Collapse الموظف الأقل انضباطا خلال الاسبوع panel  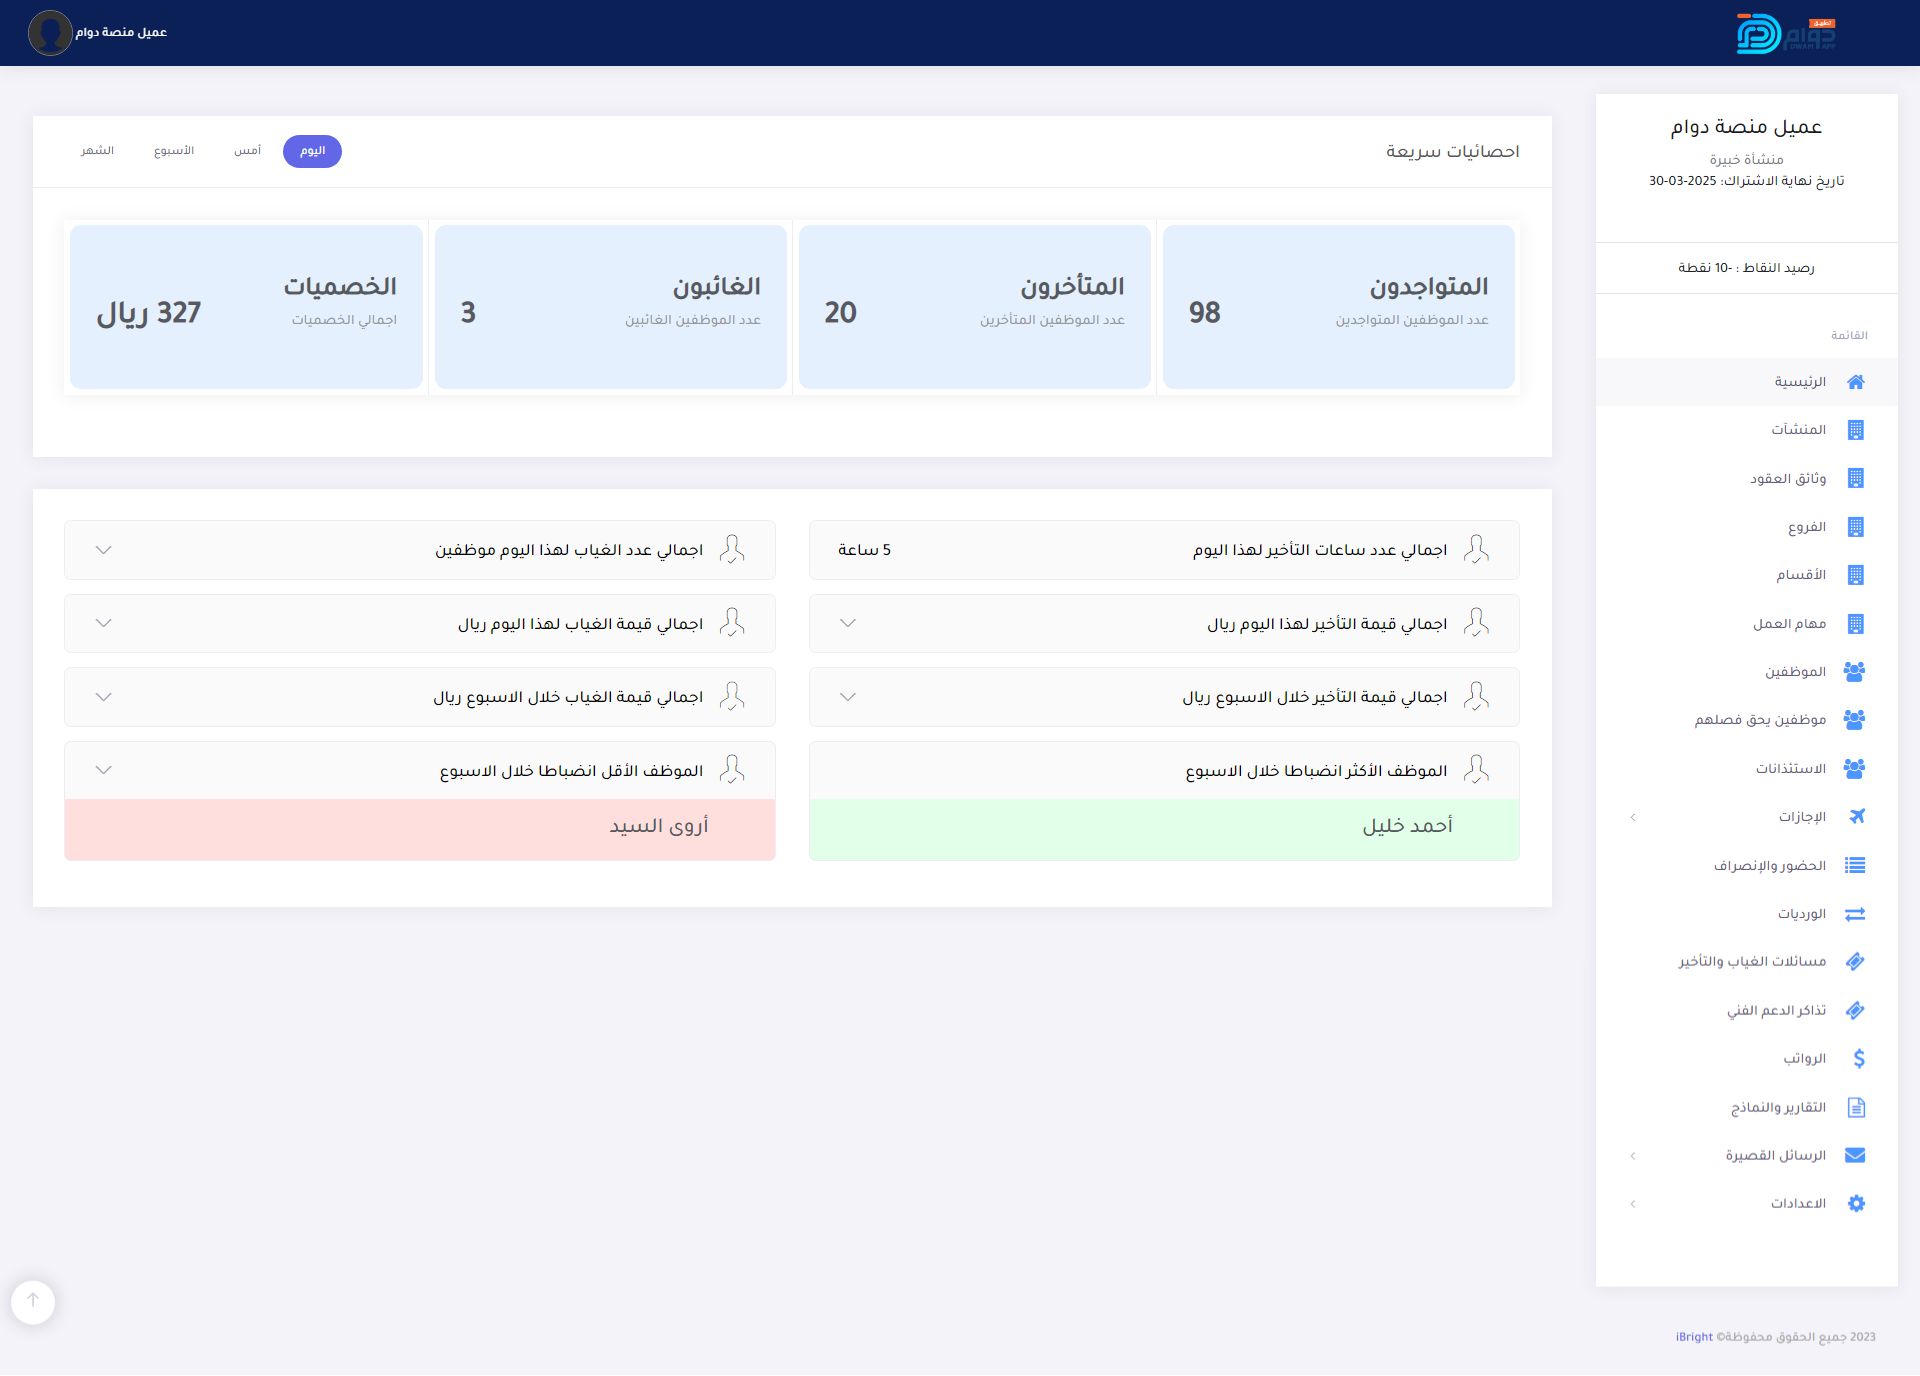coord(103,770)
